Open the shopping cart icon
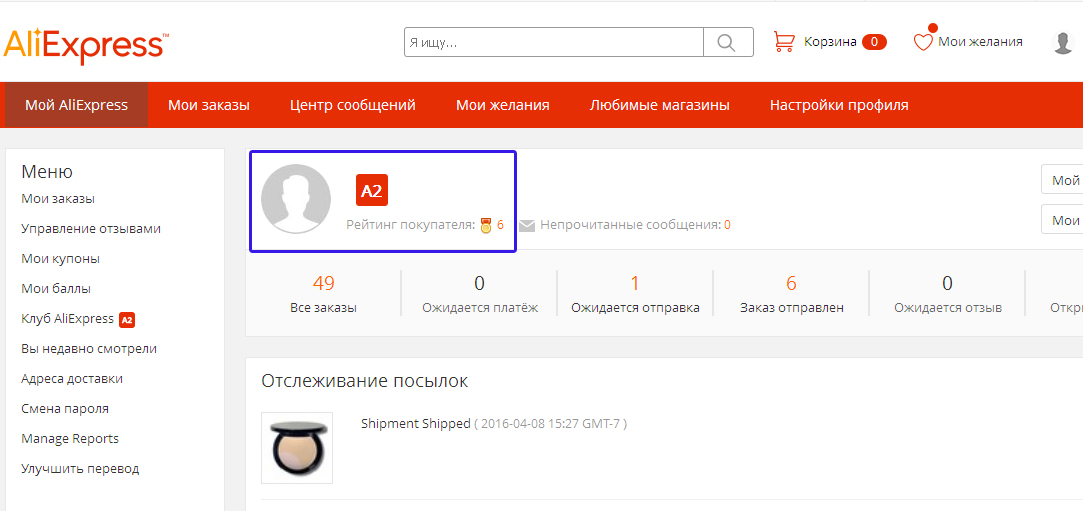1083x511 pixels. click(783, 42)
